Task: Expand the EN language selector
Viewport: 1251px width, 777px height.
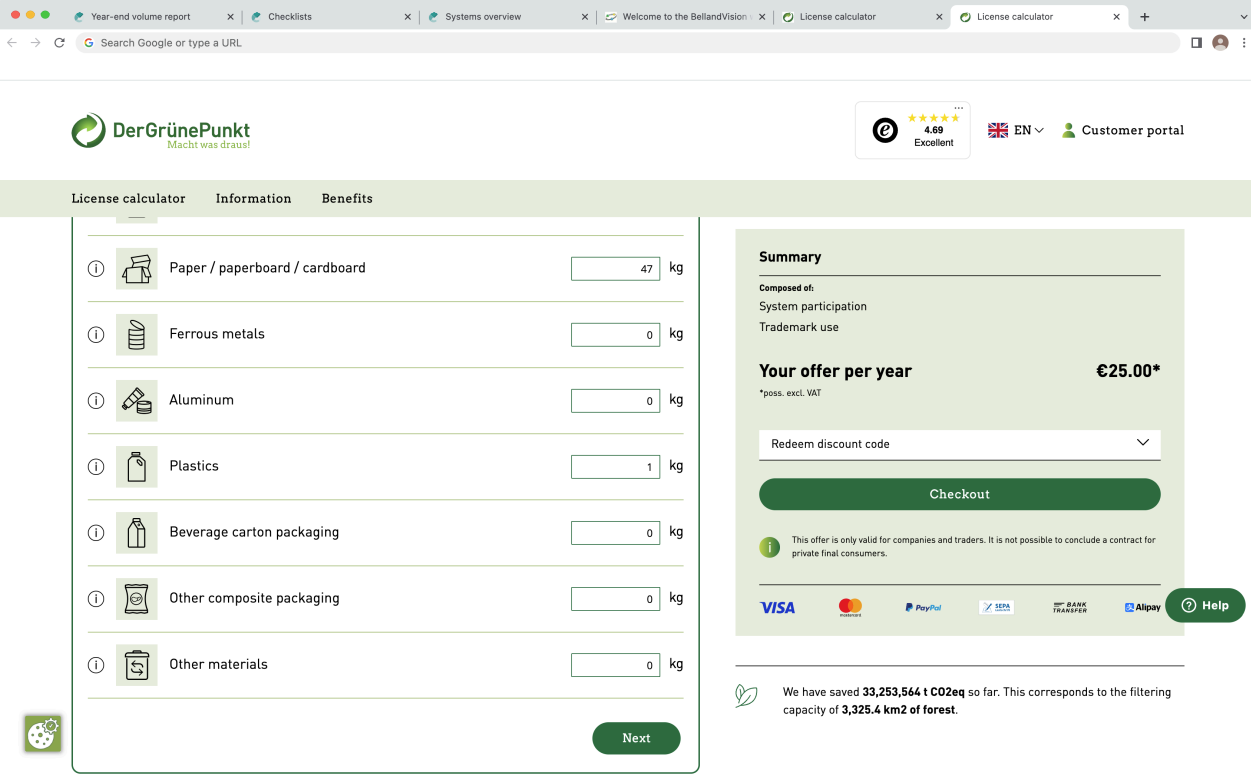Action: pos(1016,131)
